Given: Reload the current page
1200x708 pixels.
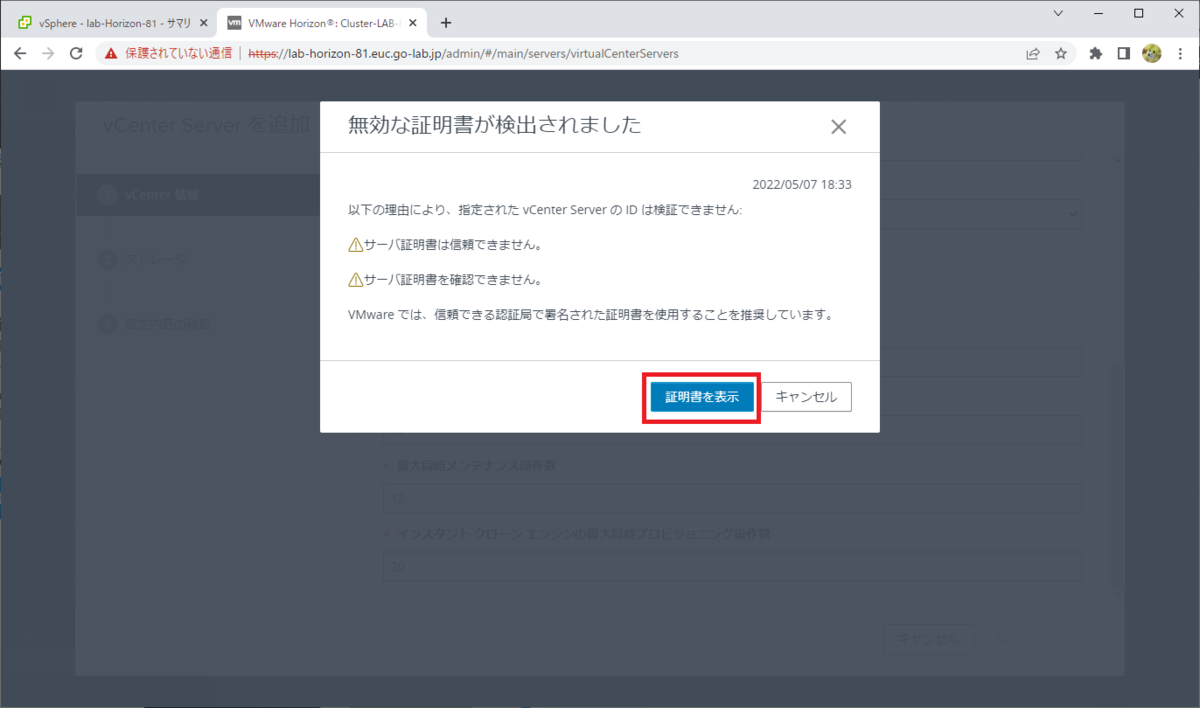Looking at the screenshot, I should (x=76, y=54).
